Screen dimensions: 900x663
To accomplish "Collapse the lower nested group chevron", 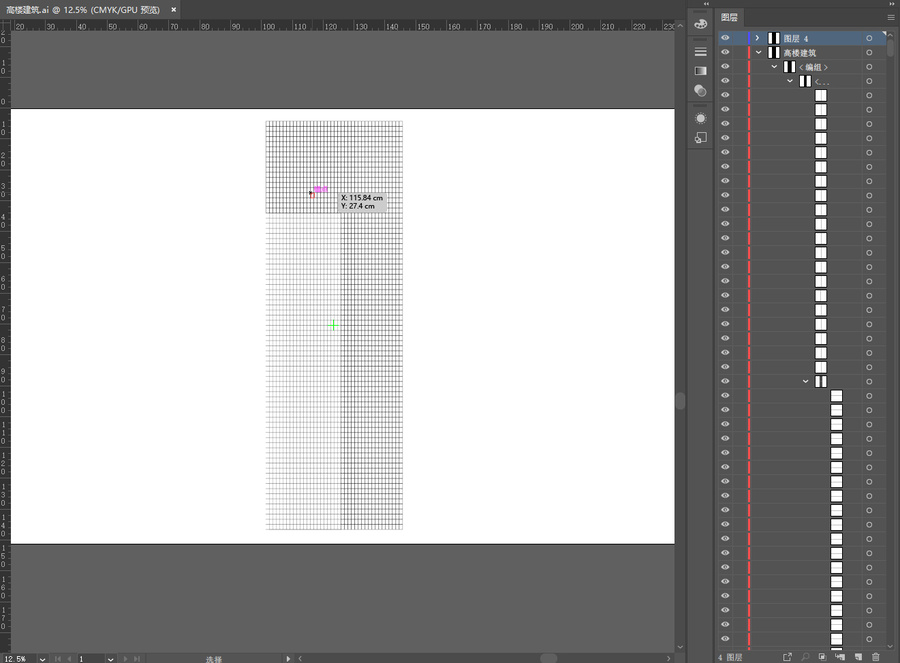I will click(805, 381).
